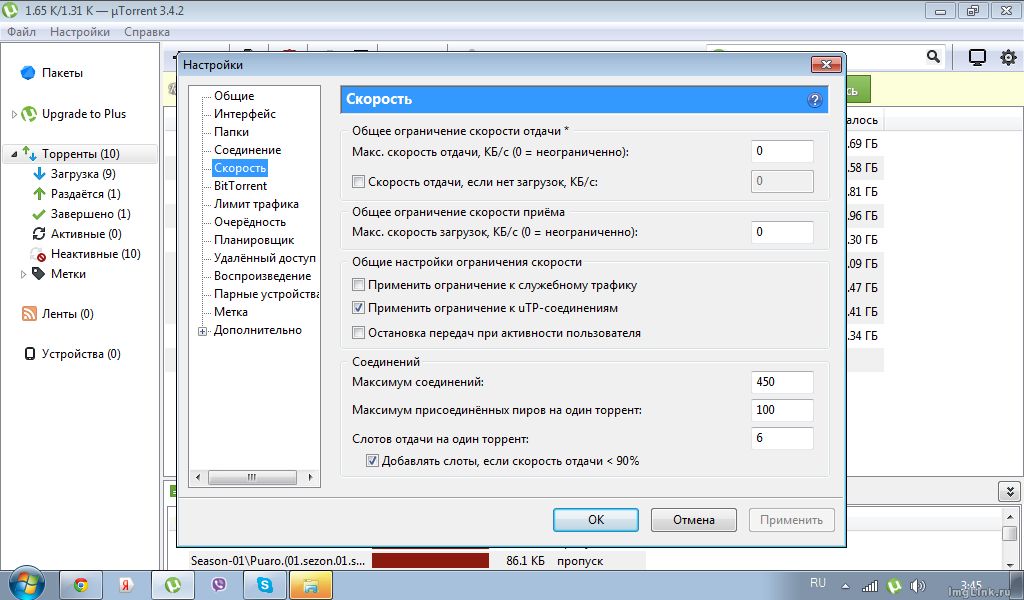
Task: Enable 'Скорость отдачи, если нет загрузок' checkbox
Action: (358, 182)
